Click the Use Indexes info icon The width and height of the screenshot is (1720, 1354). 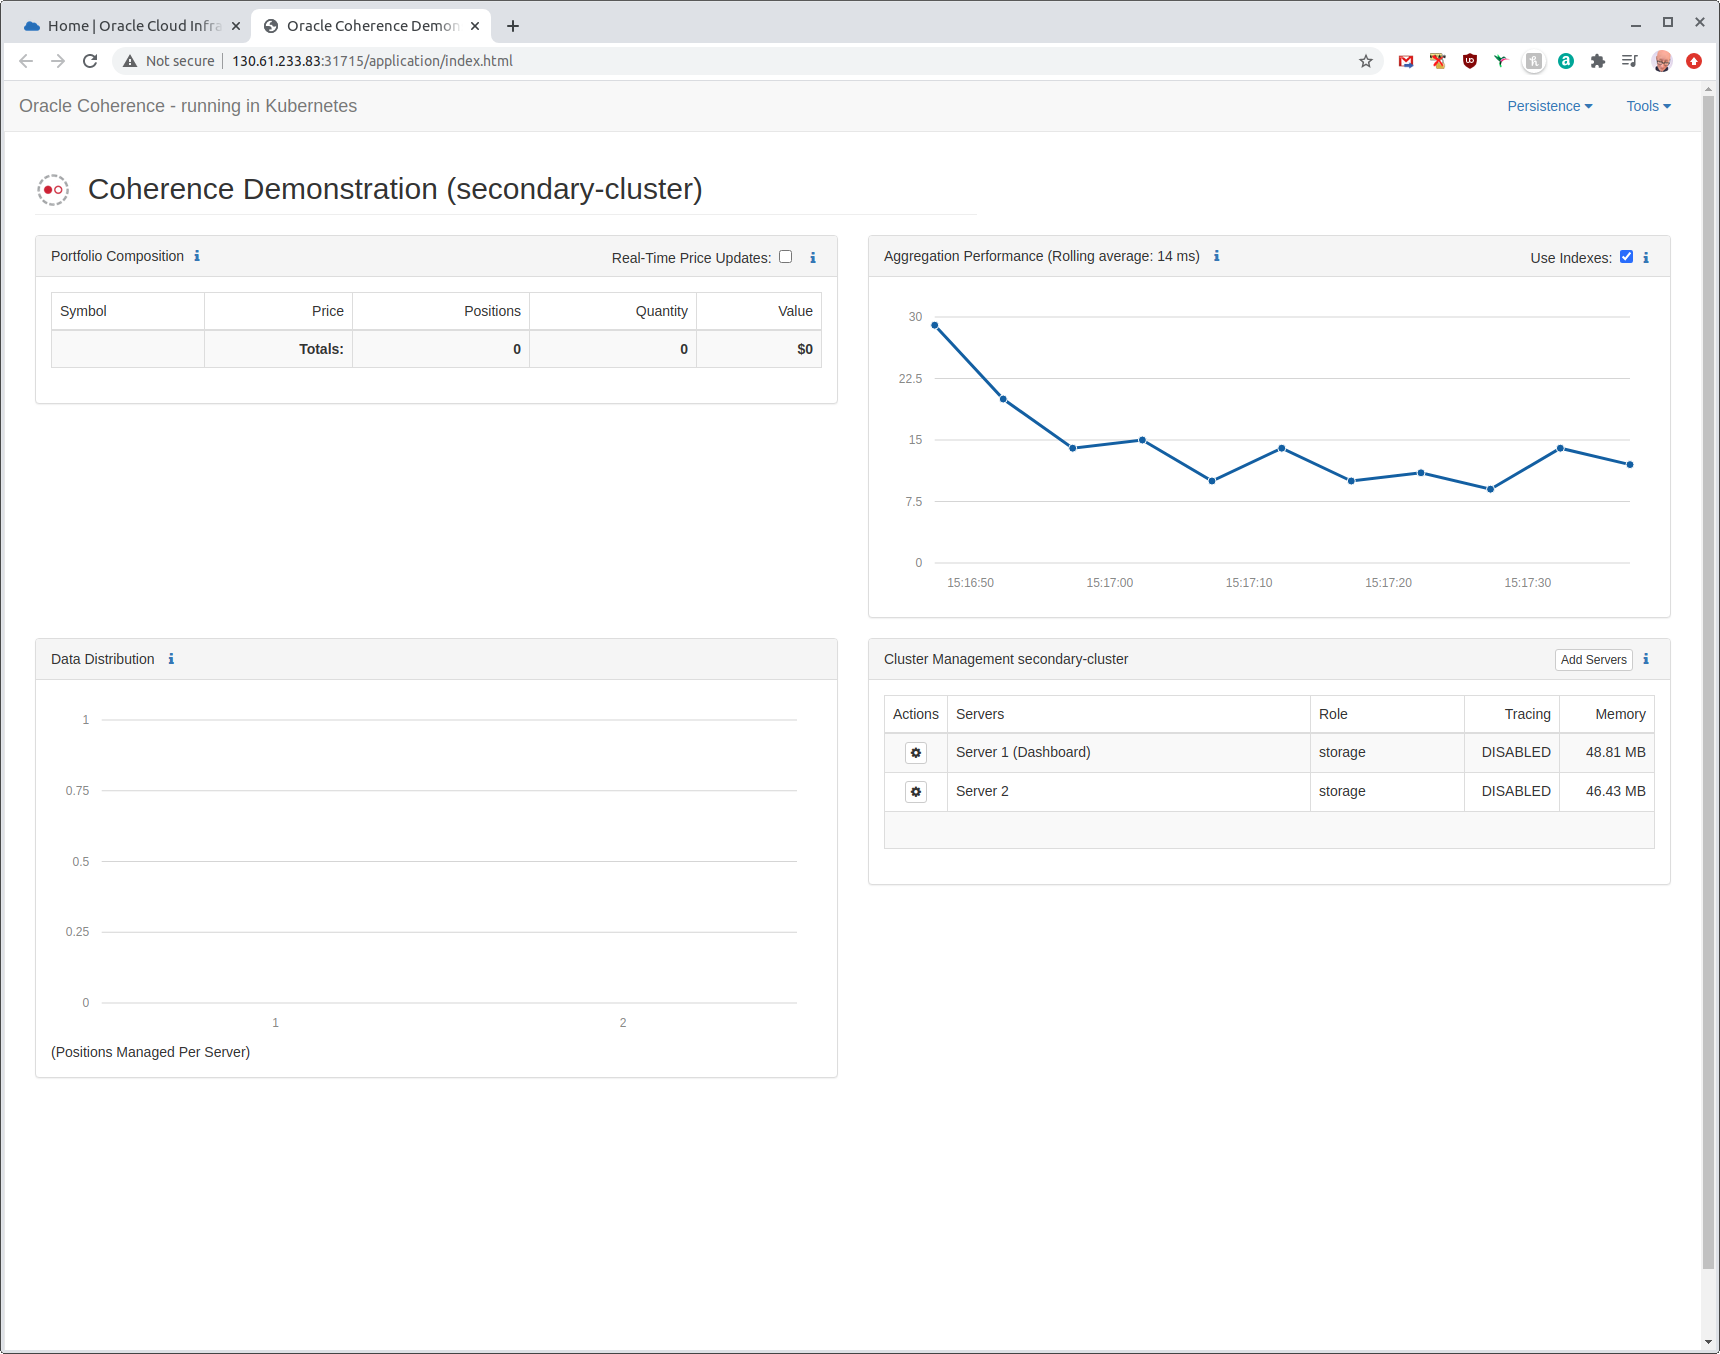[1646, 258]
